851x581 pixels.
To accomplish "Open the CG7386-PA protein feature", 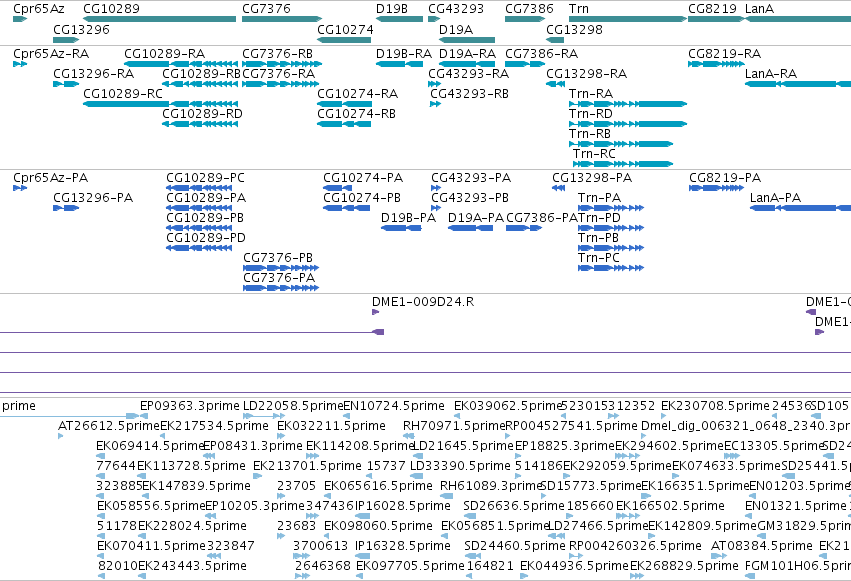I will pyautogui.click(x=524, y=228).
